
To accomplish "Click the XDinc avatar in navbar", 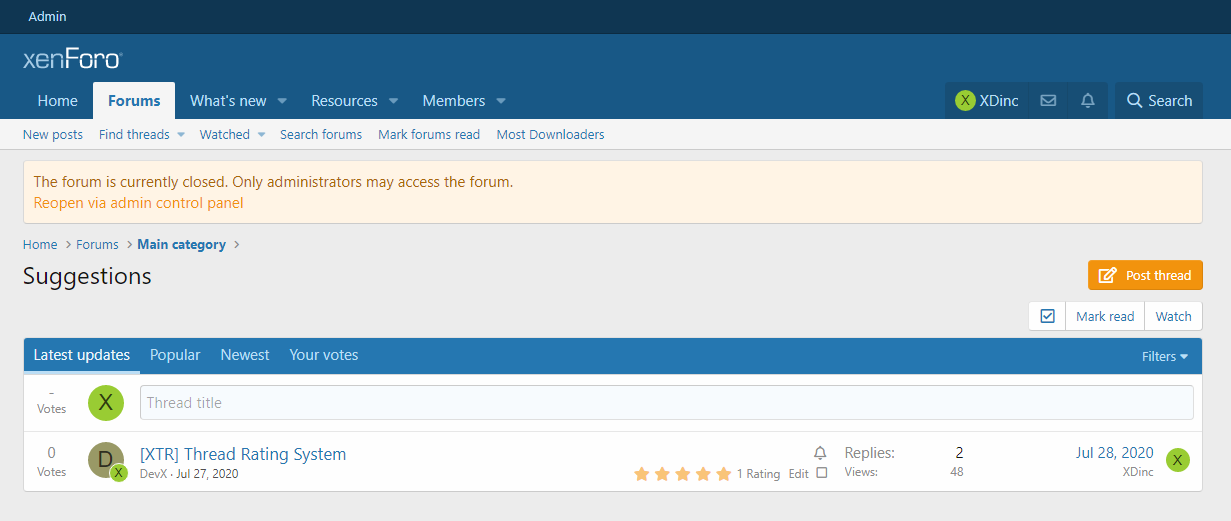I will [965, 101].
